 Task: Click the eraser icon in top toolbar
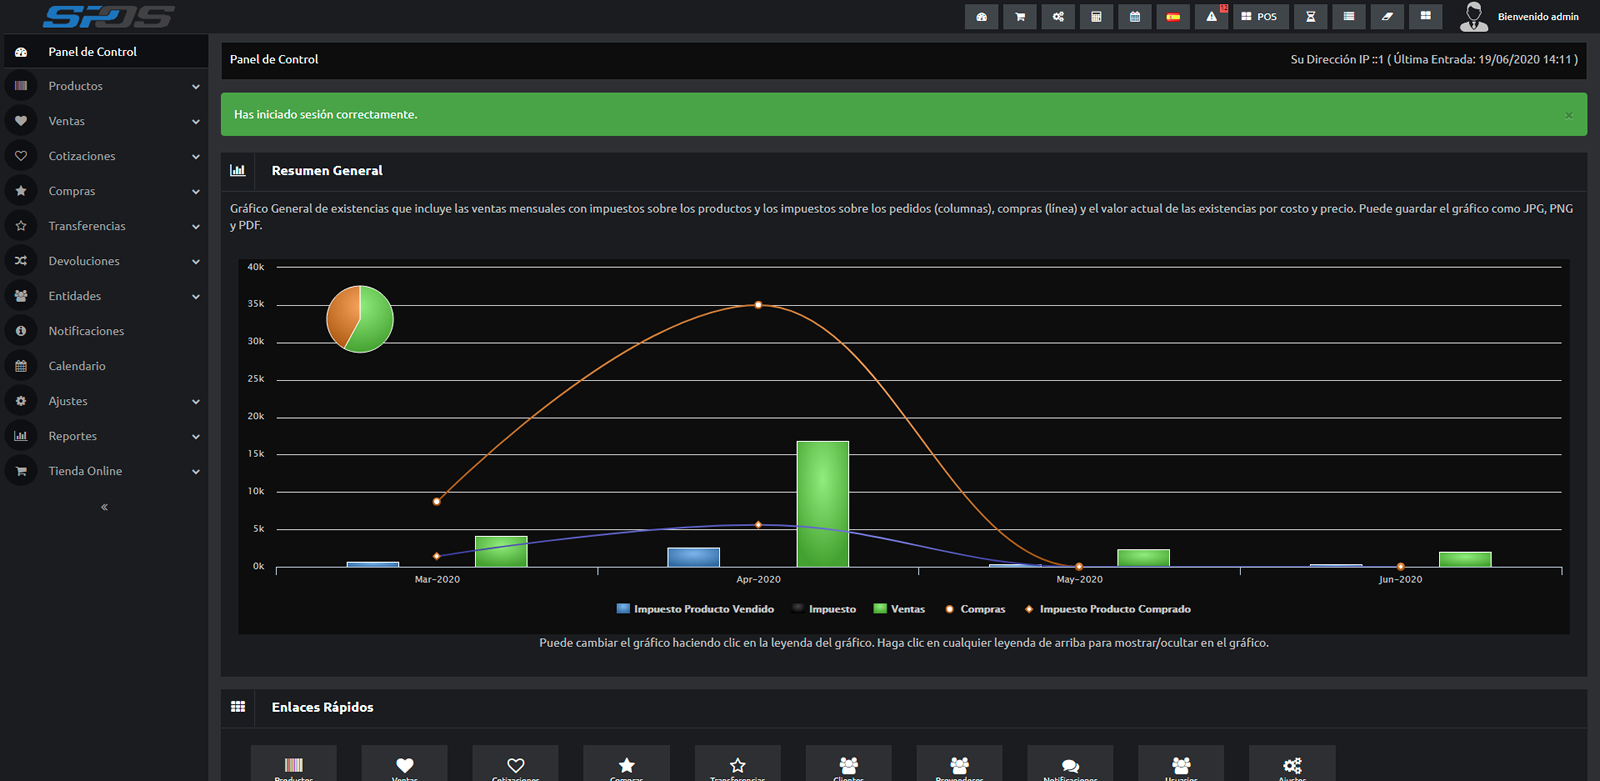click(x=1387, y=17)
